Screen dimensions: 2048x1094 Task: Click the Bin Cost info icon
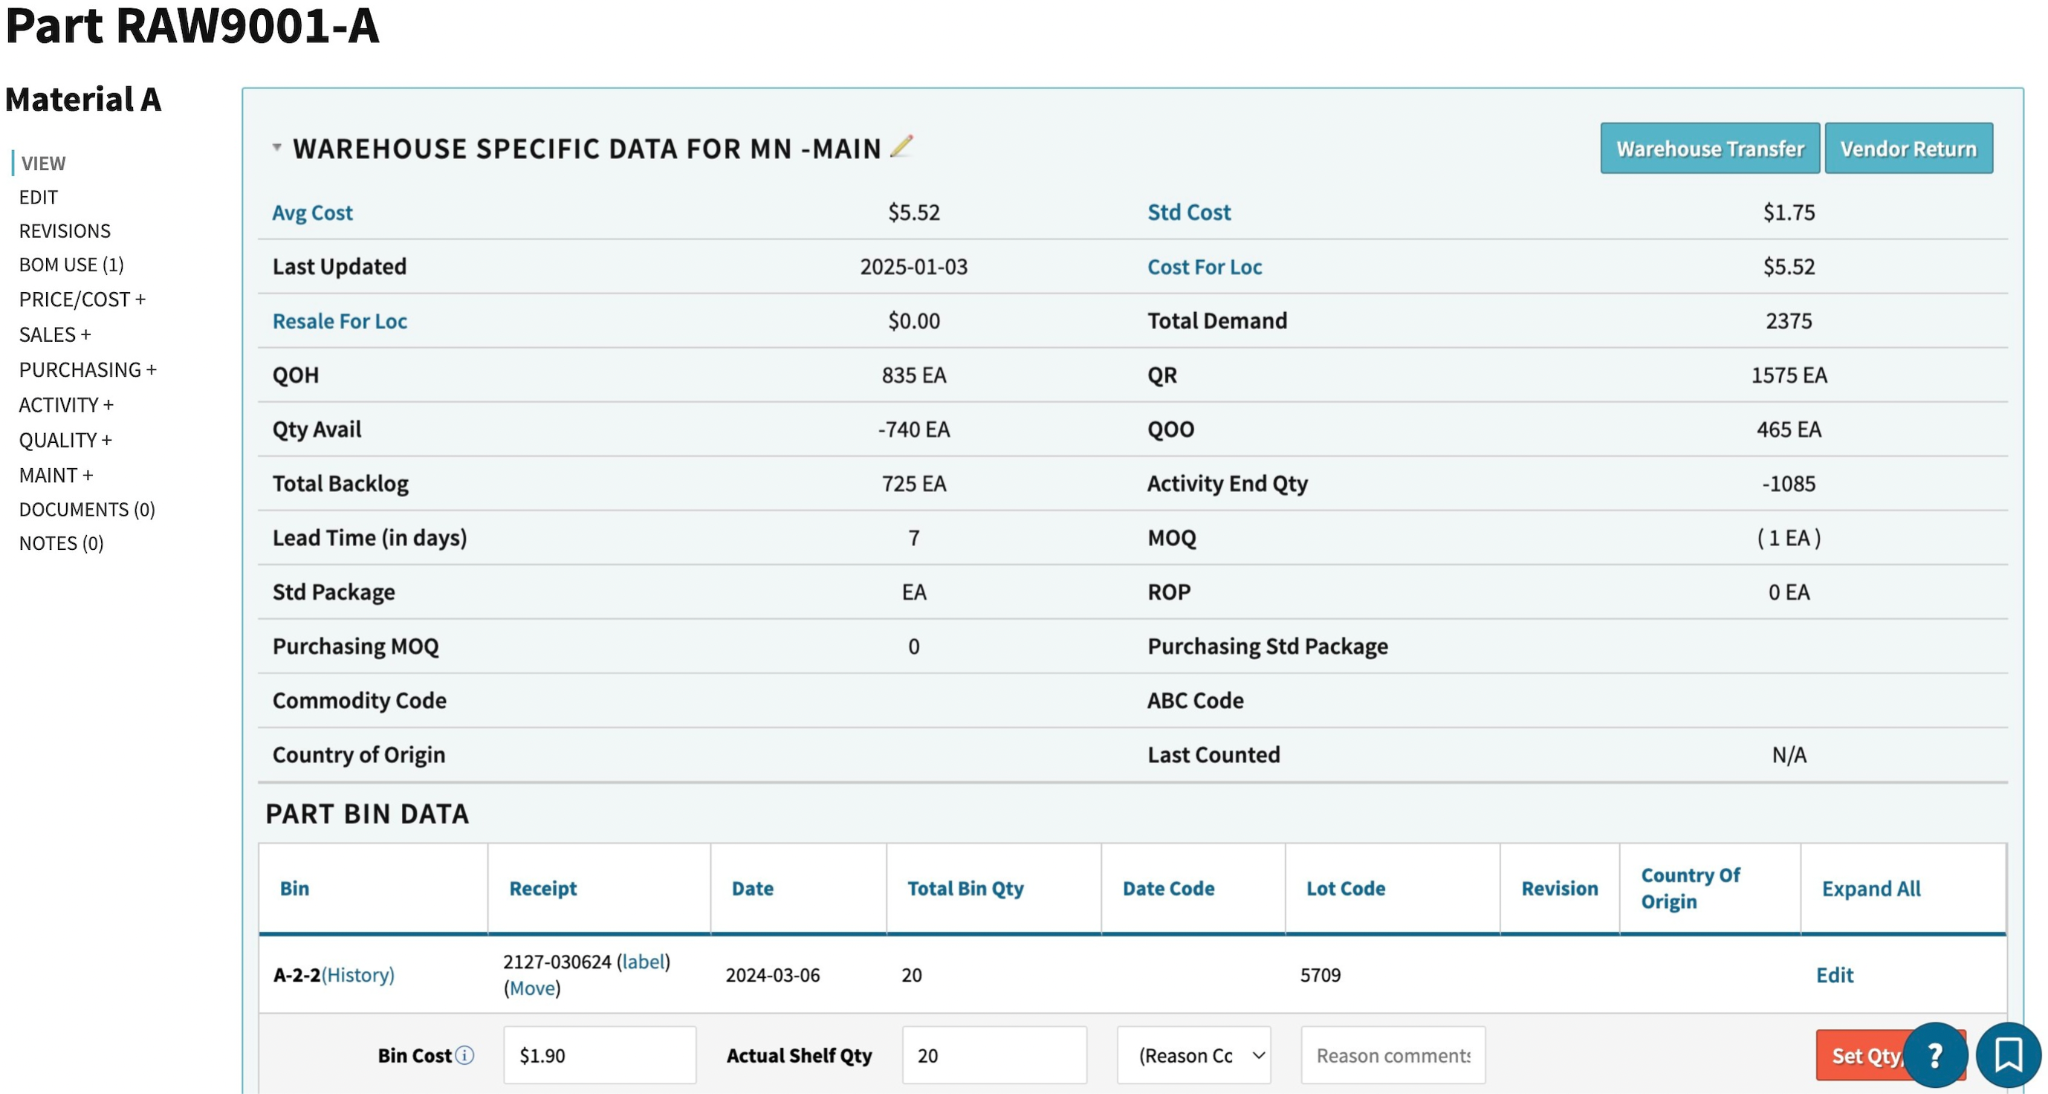point(465,1056)
